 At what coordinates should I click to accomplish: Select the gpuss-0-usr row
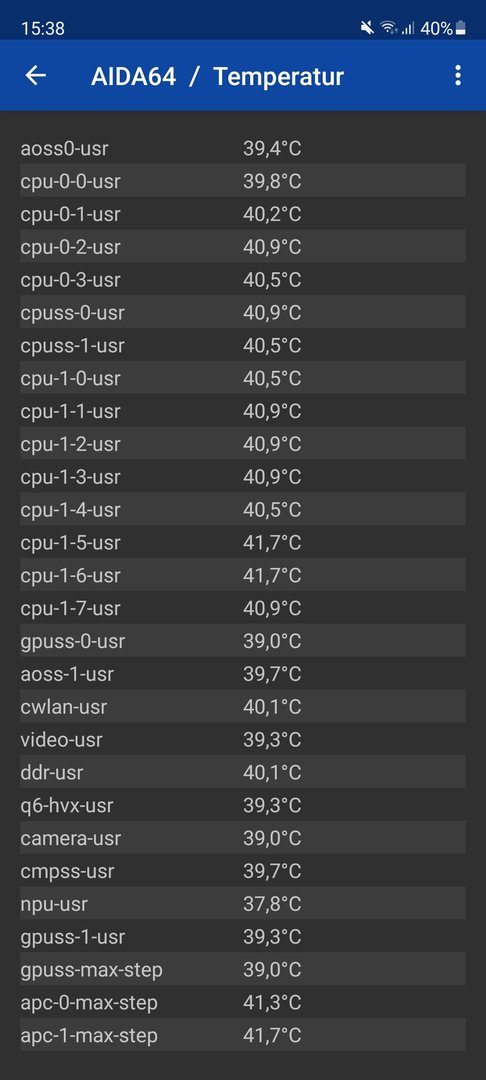[x=243, y=641]
